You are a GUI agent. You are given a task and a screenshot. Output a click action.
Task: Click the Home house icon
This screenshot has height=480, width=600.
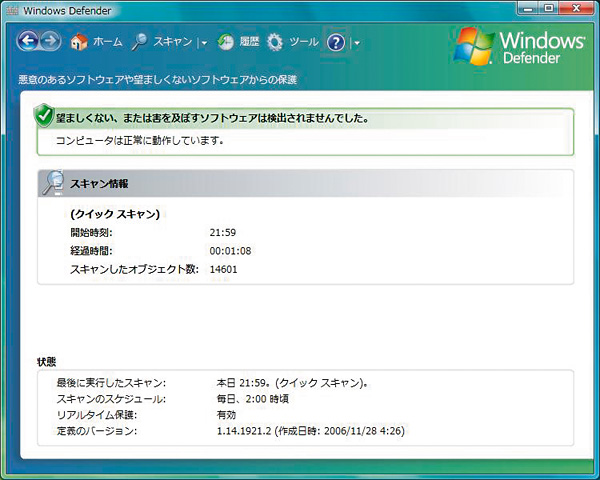[79, 42]
